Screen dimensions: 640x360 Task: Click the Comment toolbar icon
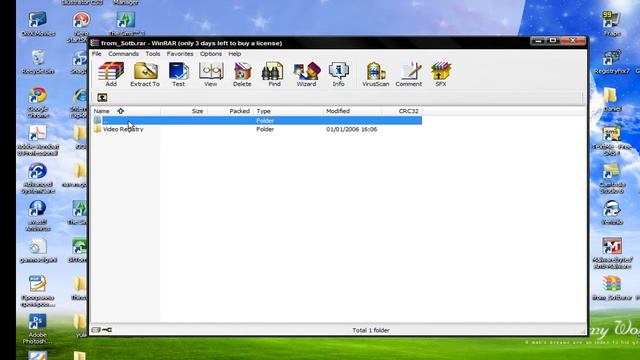pos(409,74)
